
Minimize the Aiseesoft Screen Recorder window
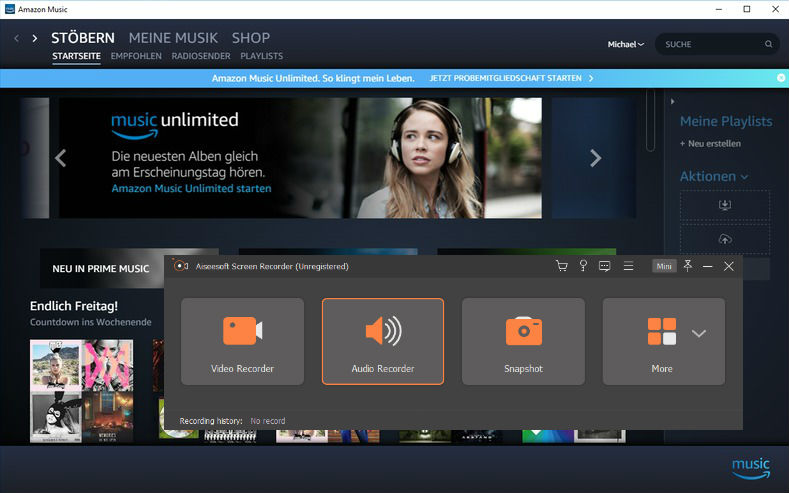pos(707,266)
